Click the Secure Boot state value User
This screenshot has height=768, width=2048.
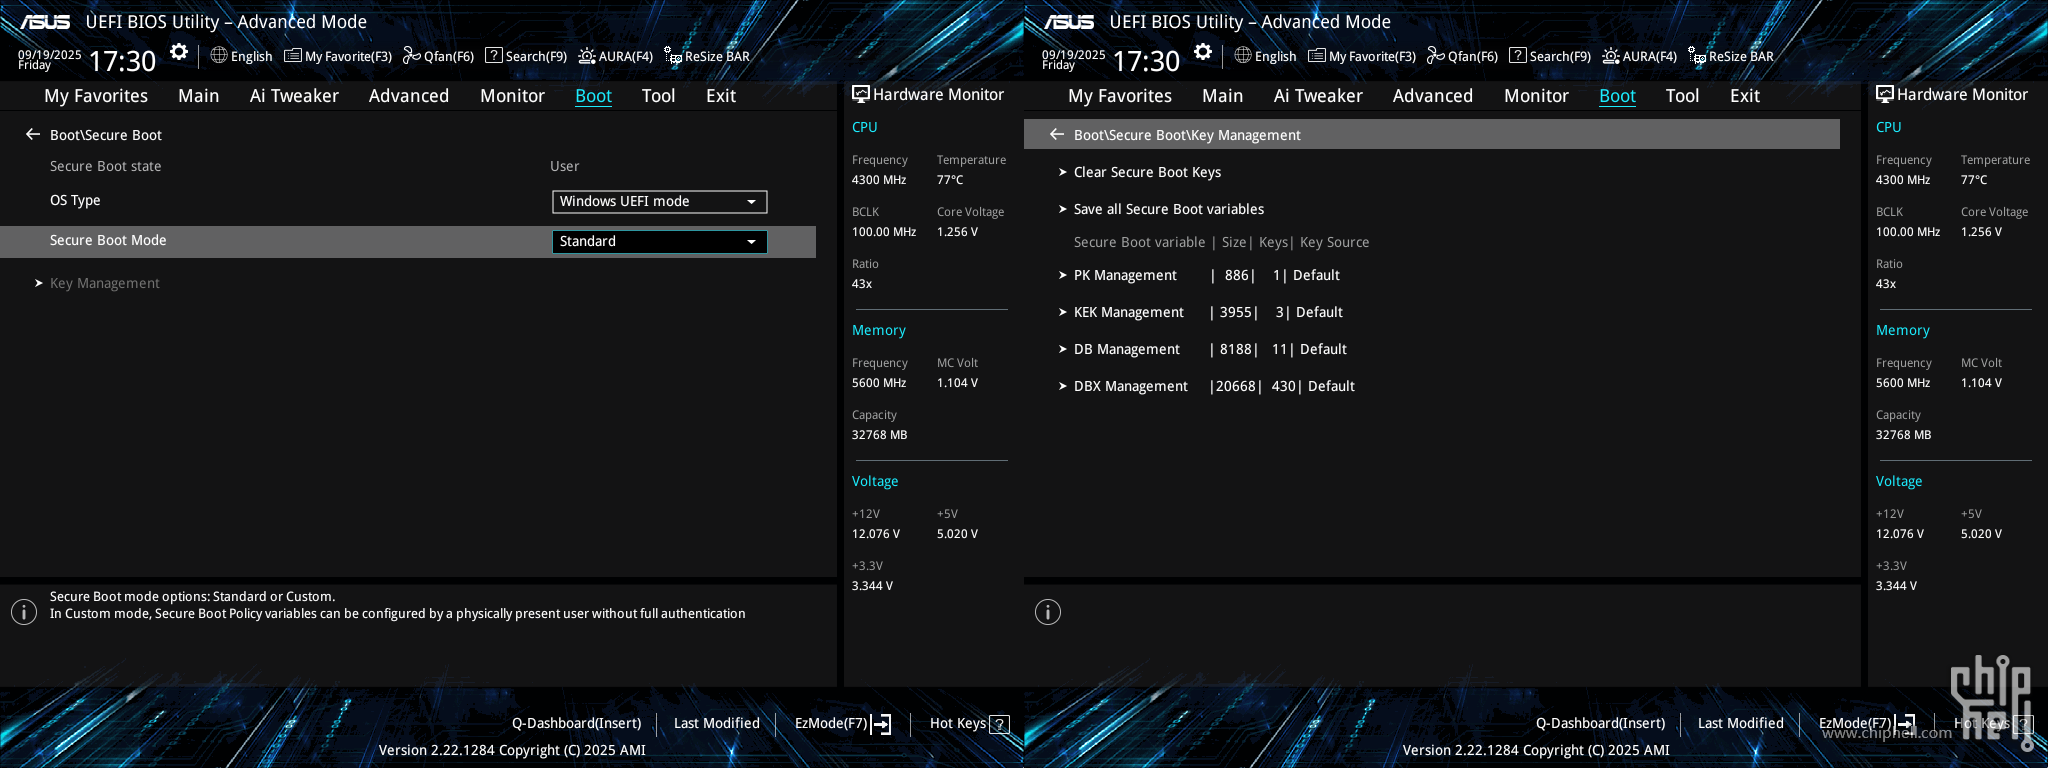(x=565, y=166)
